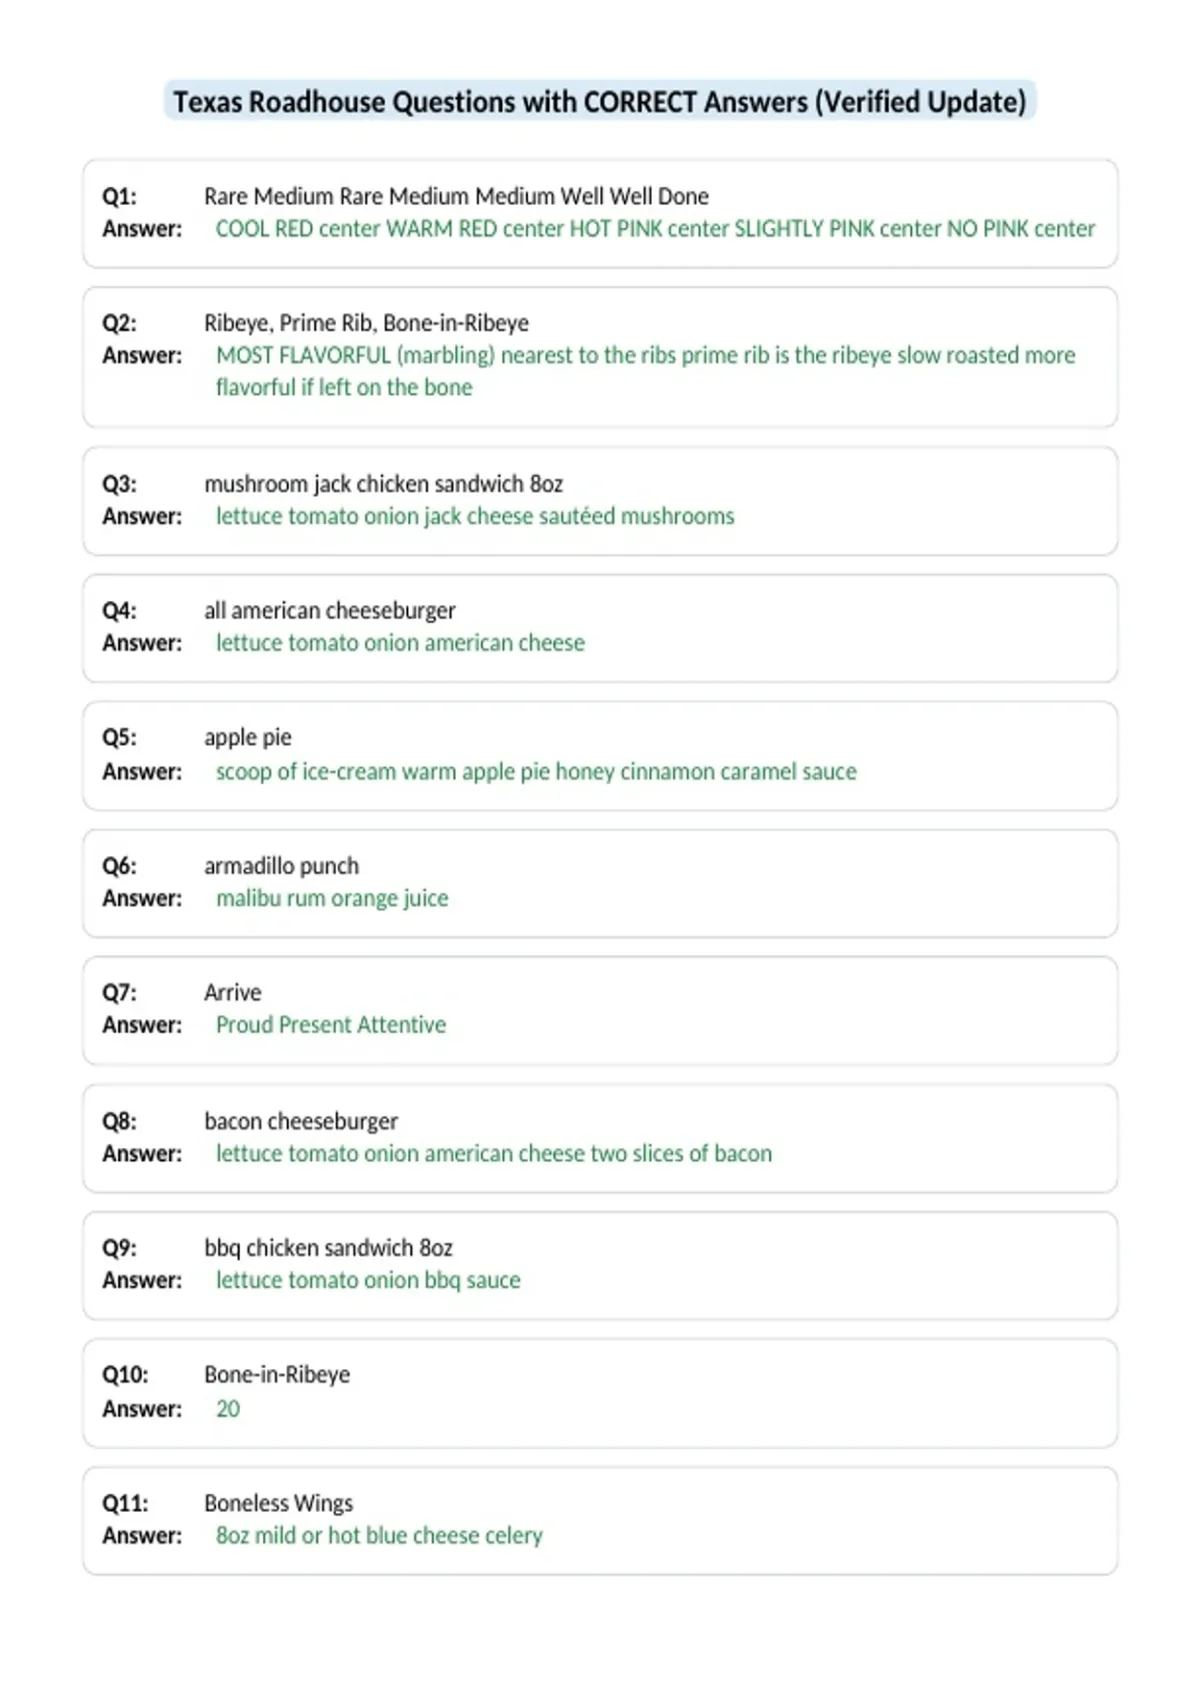Screen dimensions: 1200x1700
Task: Click the lettuce tomato onion american cheese answer under Q4
Action: click(x=400, y=643)
